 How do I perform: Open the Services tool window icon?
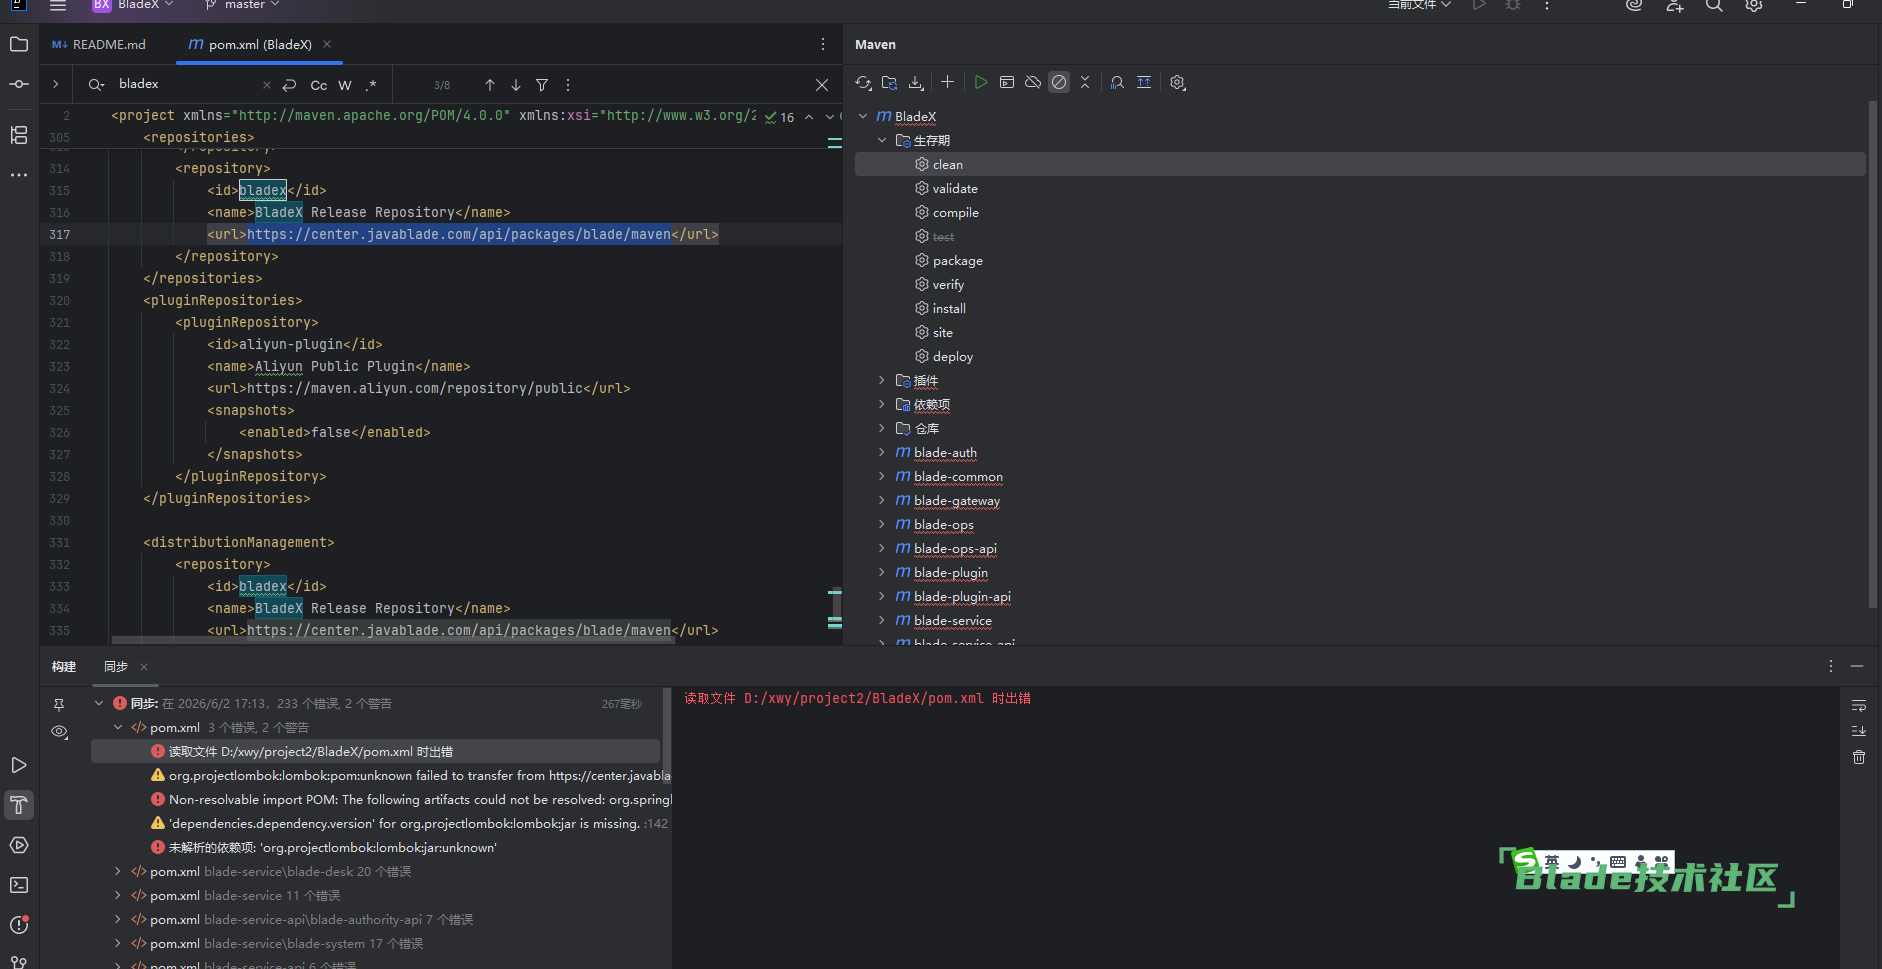tap(19, 845)
